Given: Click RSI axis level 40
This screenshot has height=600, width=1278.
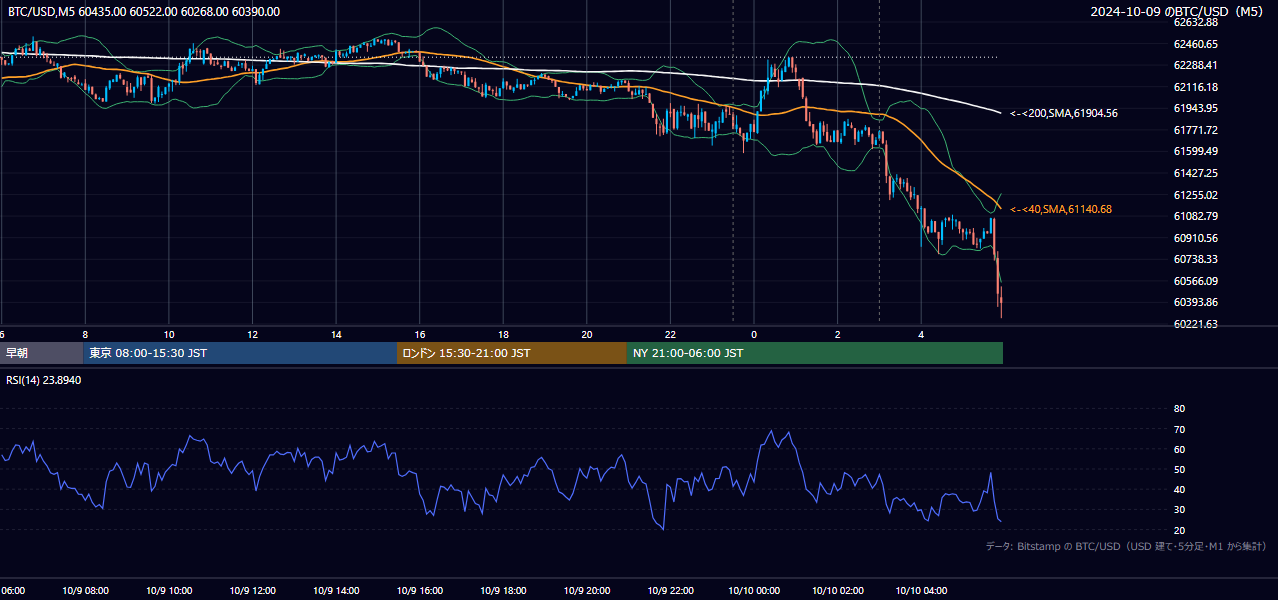Looking at the screenshot, I should (x=1179, y=489).
